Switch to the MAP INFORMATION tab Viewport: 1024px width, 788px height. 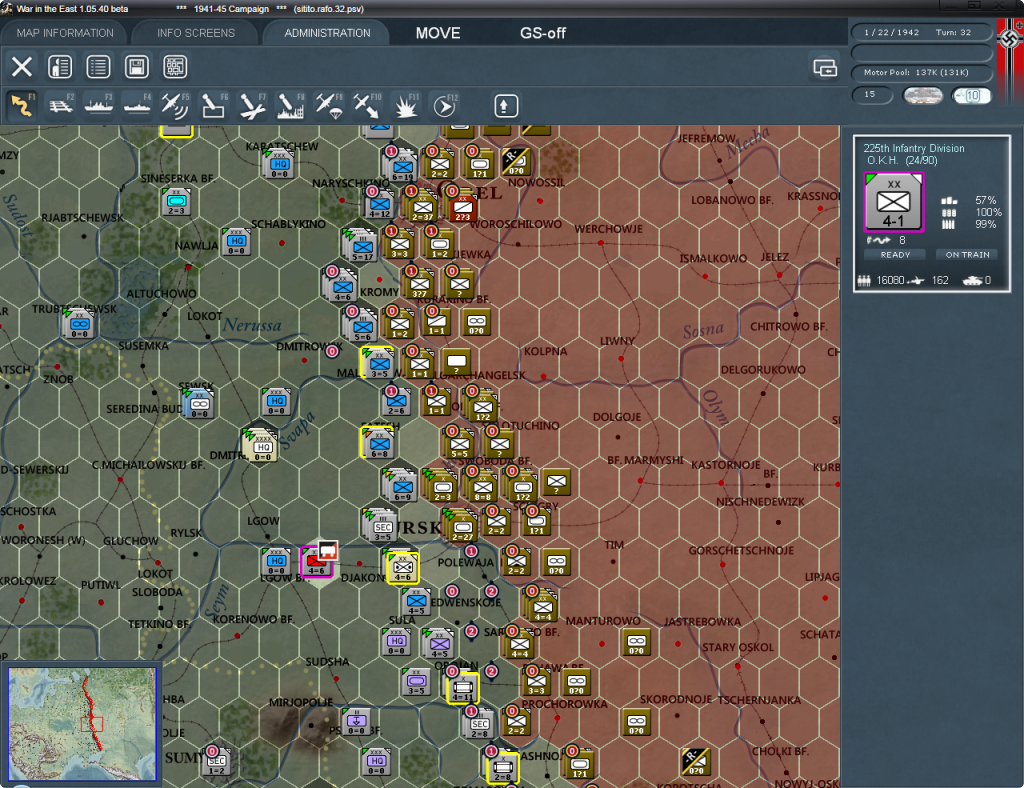(65, 33)
